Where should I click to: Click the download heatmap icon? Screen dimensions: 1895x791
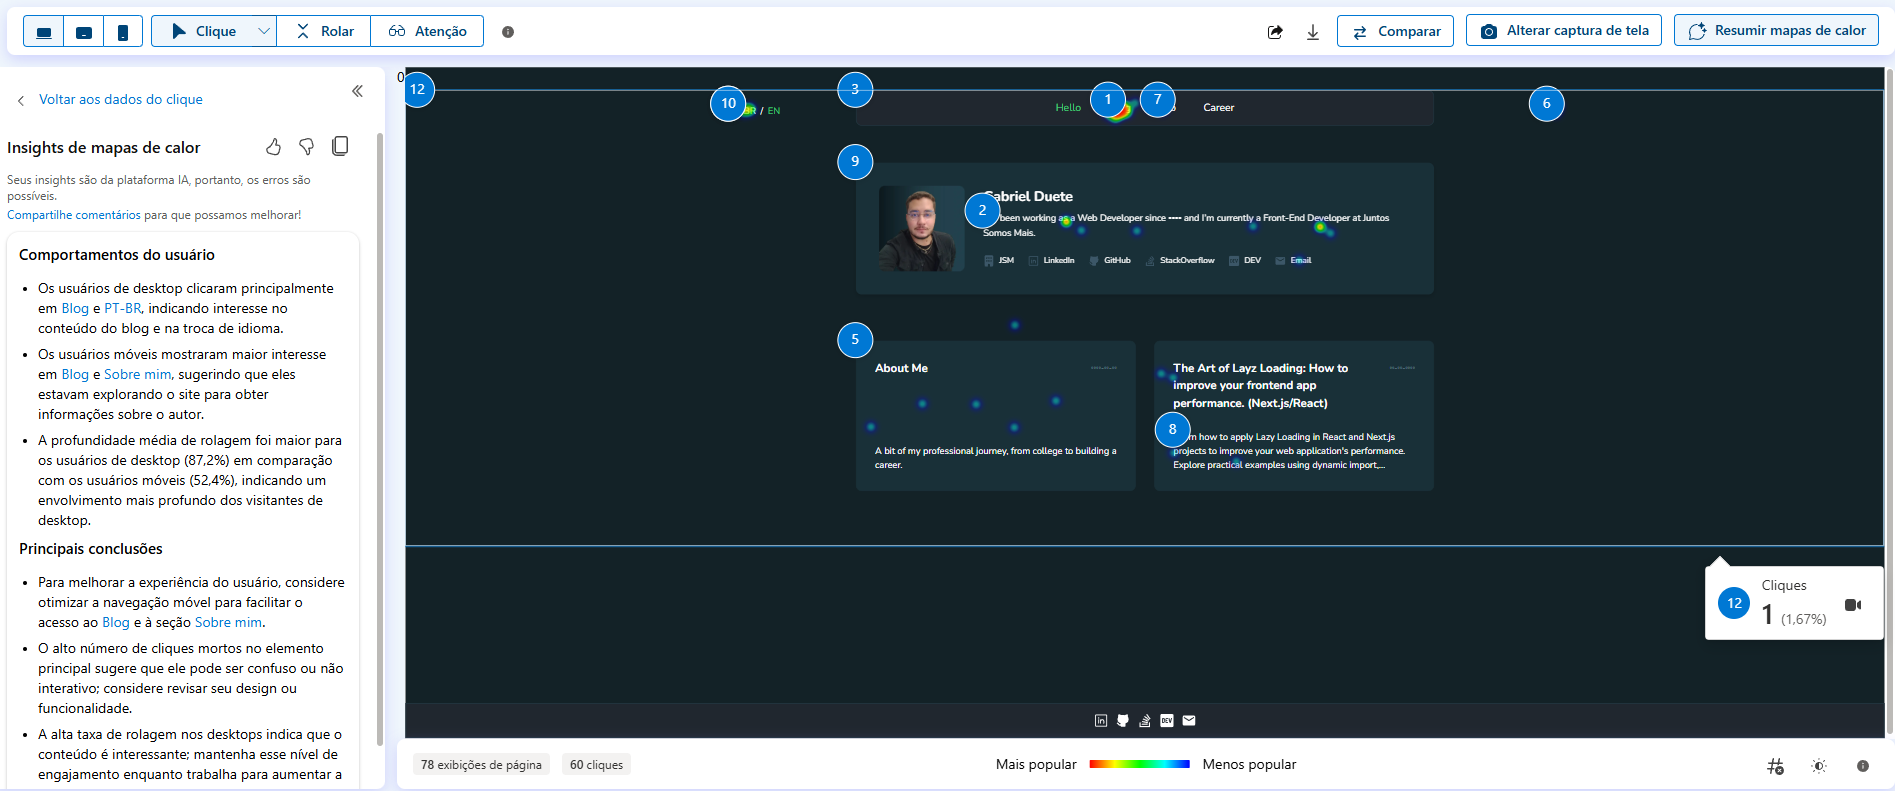(1313, 32)
